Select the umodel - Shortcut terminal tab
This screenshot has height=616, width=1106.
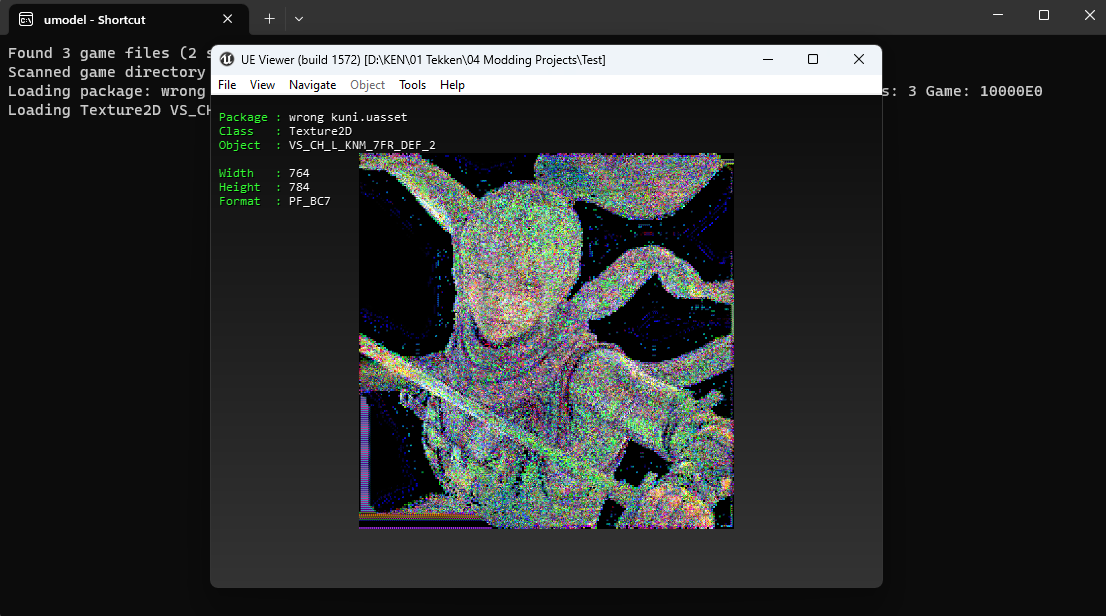tap(128, 20)
